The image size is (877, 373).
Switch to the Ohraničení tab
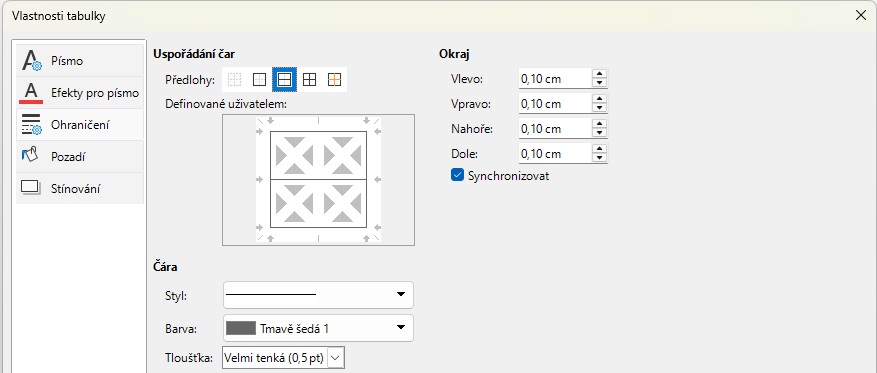(80, 125)
